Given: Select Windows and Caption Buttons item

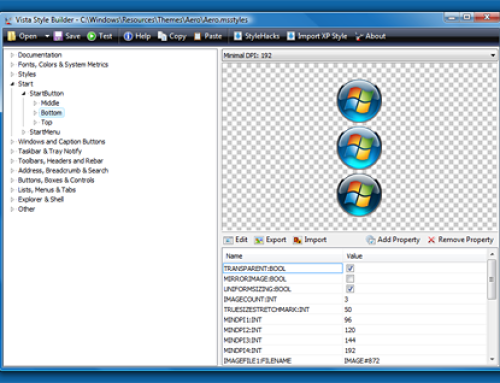Looking at the screenshot, I should [61, 142].
